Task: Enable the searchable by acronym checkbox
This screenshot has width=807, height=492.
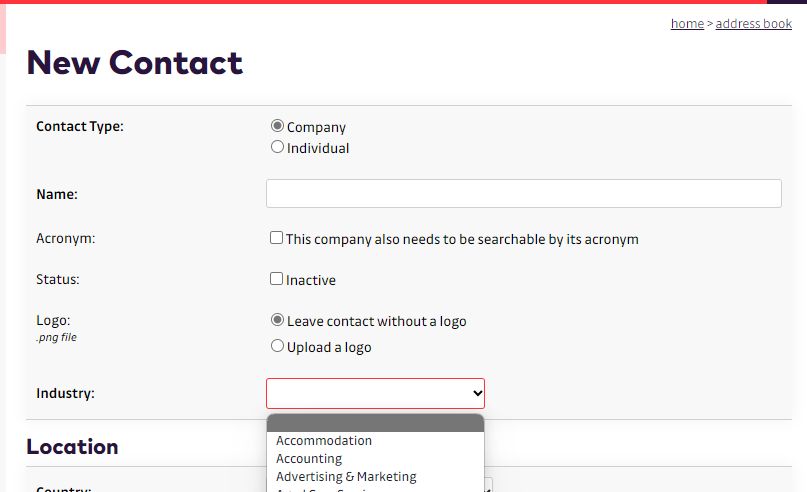Action: pyautogui.click(x=277, y=239)
